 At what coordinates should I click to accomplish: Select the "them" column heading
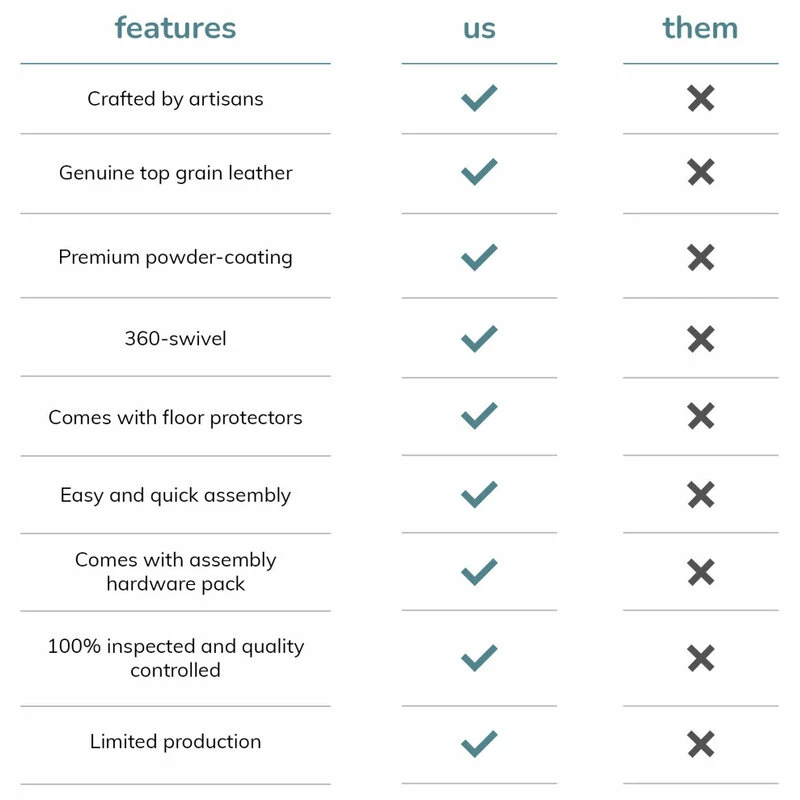pos(700,28)
